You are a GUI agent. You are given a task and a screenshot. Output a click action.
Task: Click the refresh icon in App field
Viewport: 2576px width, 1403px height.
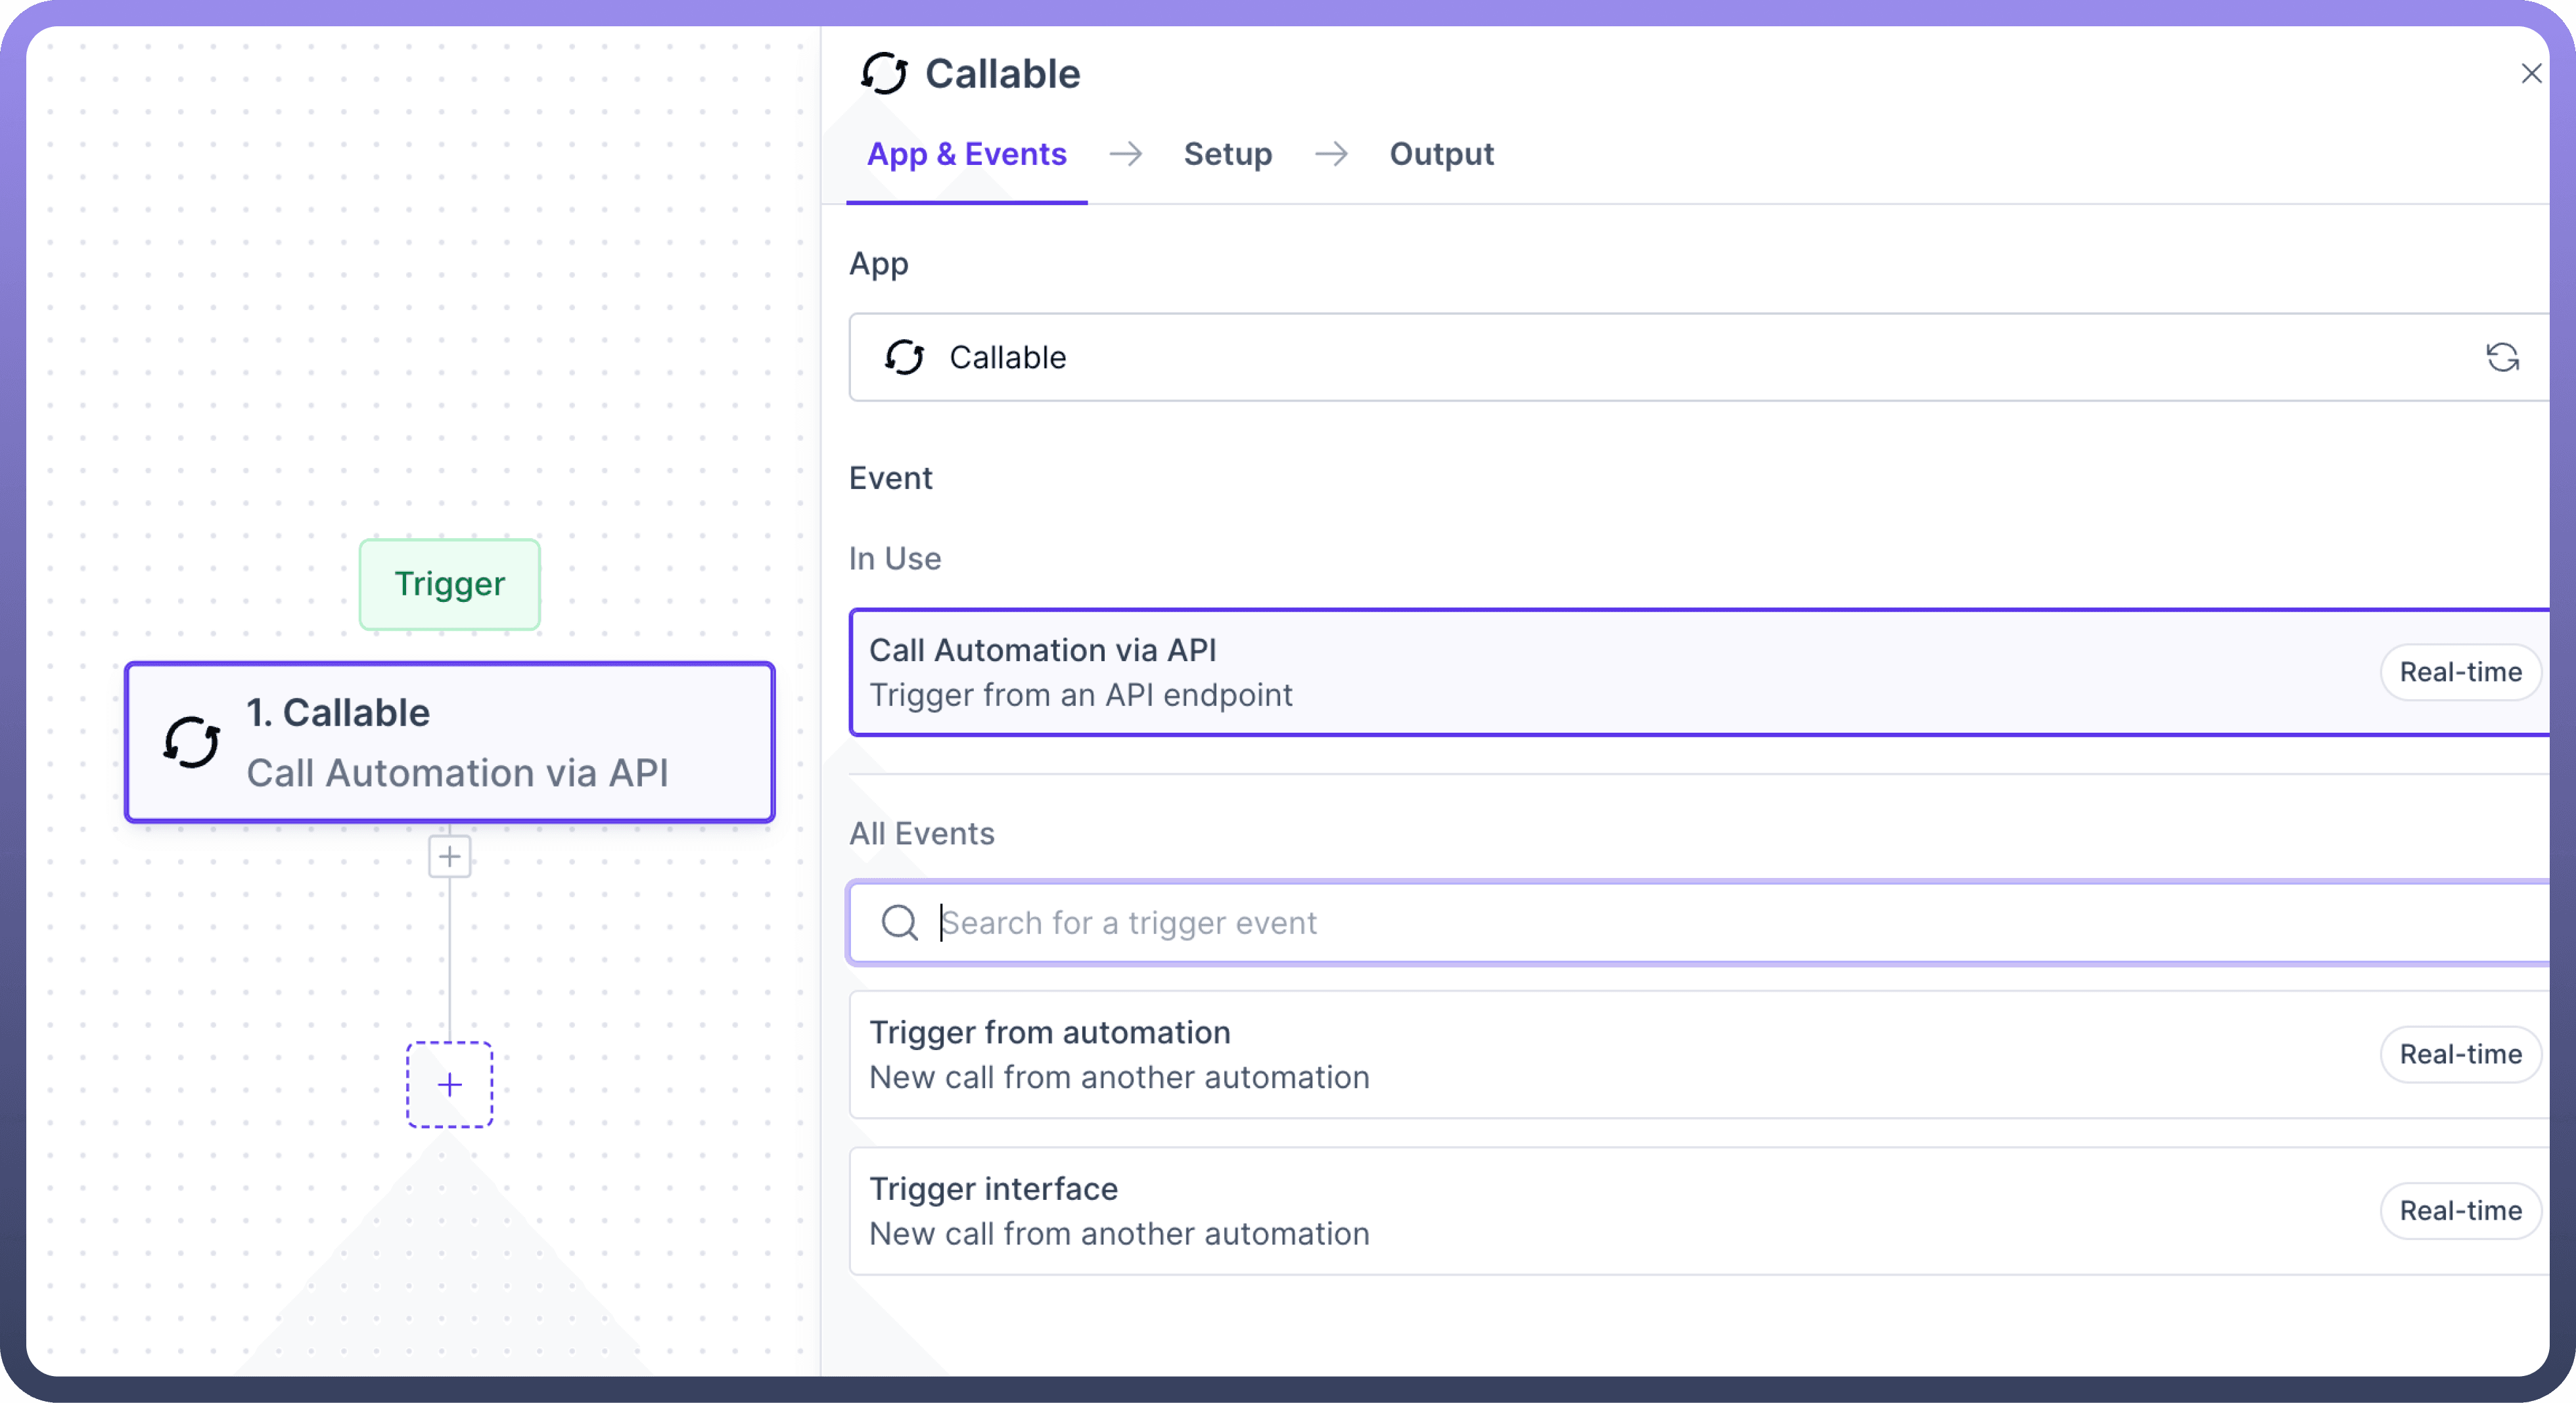point(2501,358)
